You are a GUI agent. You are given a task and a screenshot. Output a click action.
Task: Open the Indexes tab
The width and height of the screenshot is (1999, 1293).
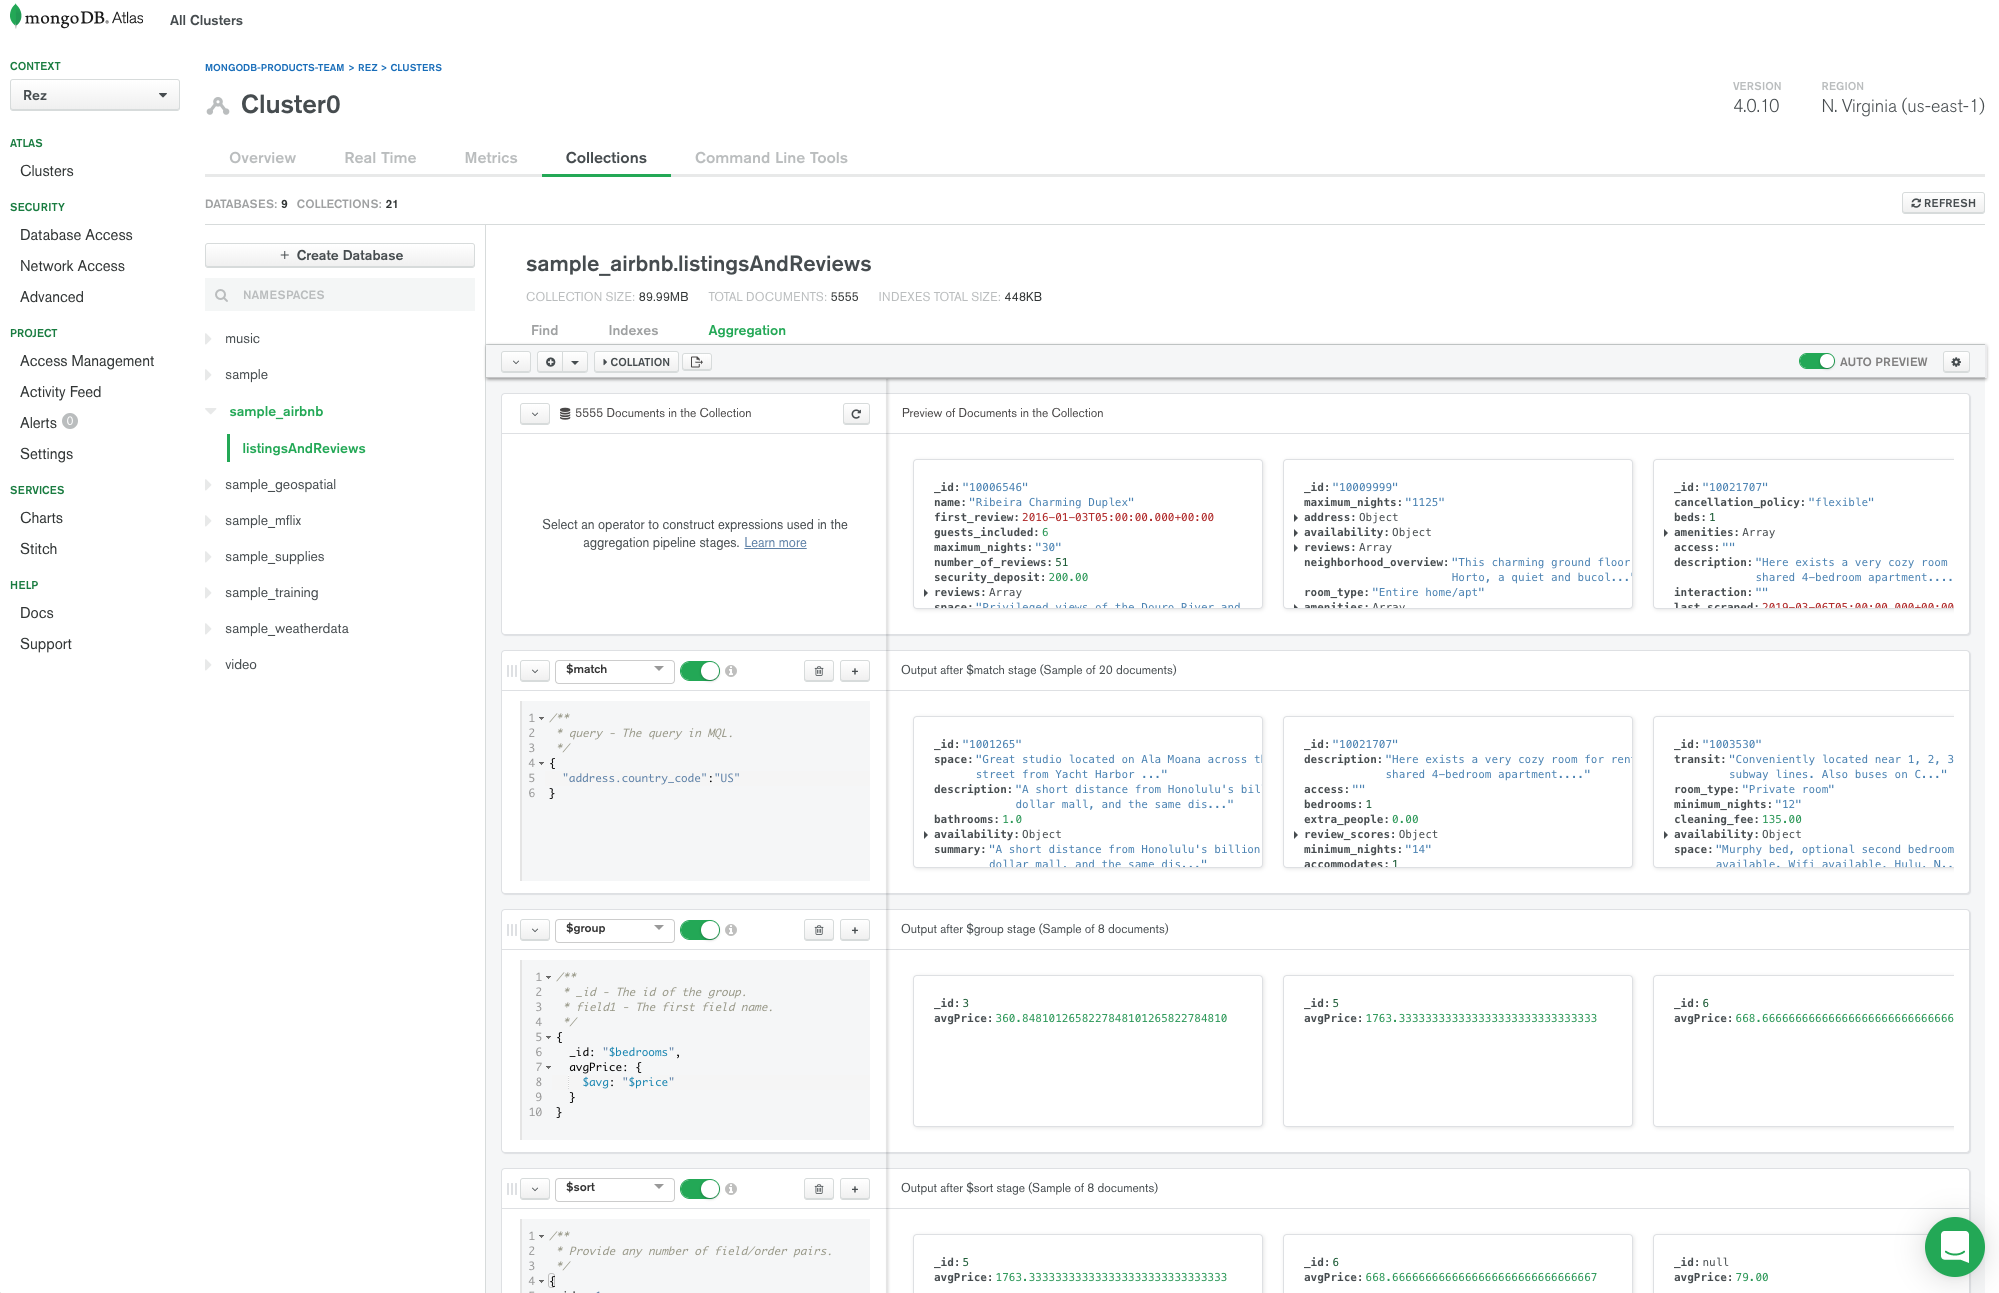633,330
